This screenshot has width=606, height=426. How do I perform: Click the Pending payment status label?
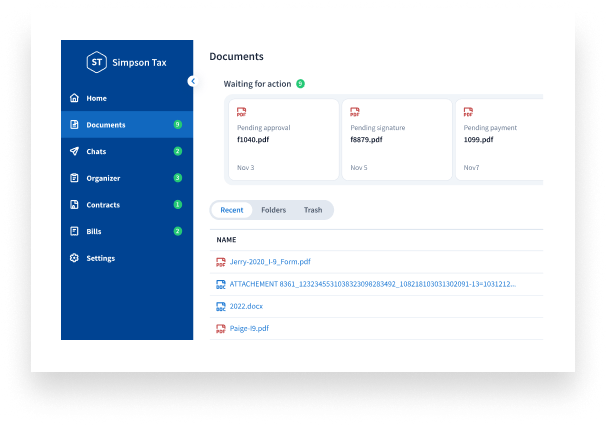[x=490, y=128]
